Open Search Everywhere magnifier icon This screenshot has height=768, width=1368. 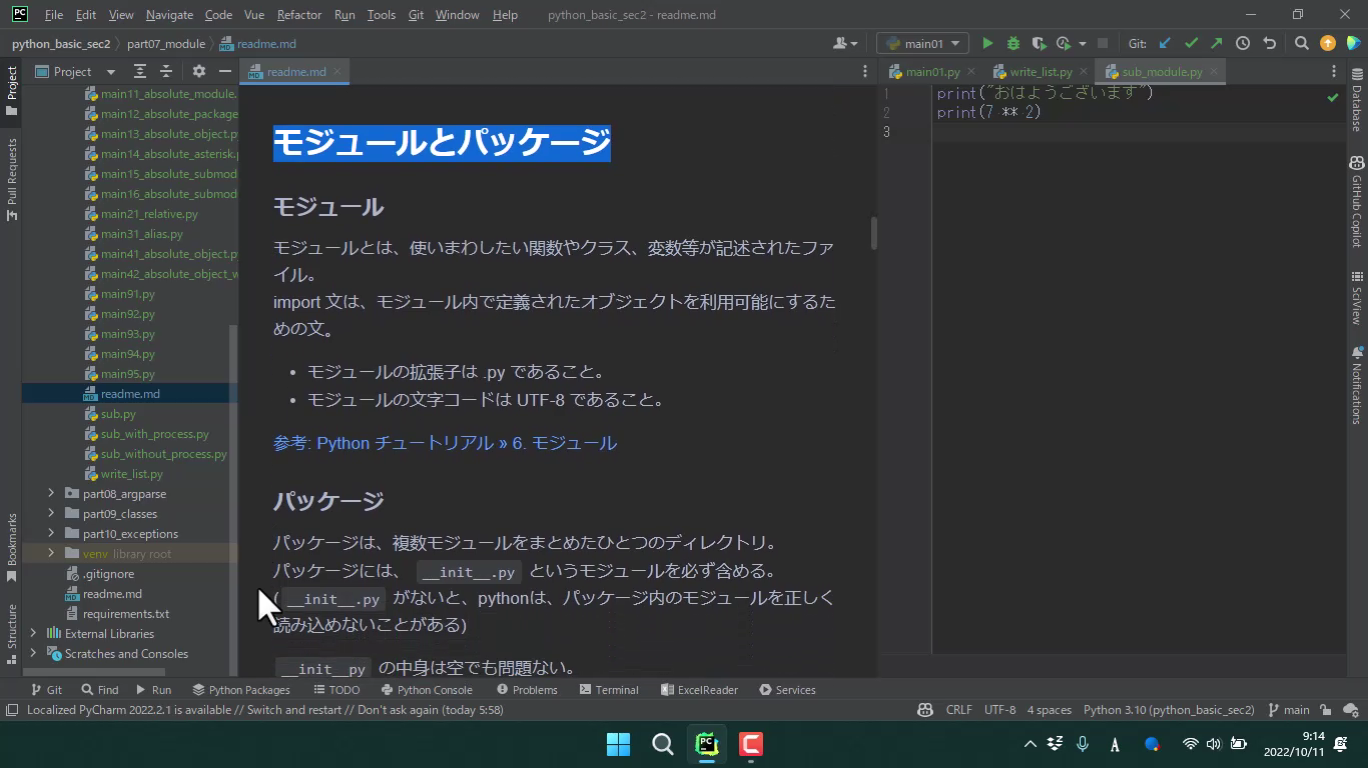tap(1301, 44)
